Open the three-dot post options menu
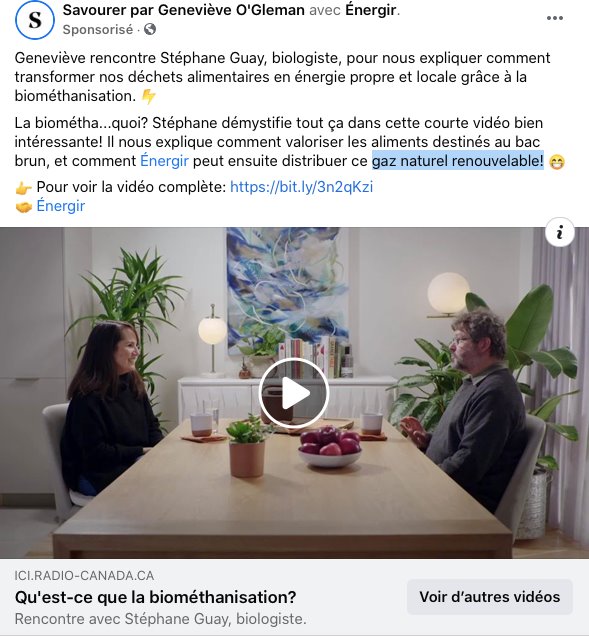The height and width of the screenshot is (637, 589). click(x=554, y=18)
